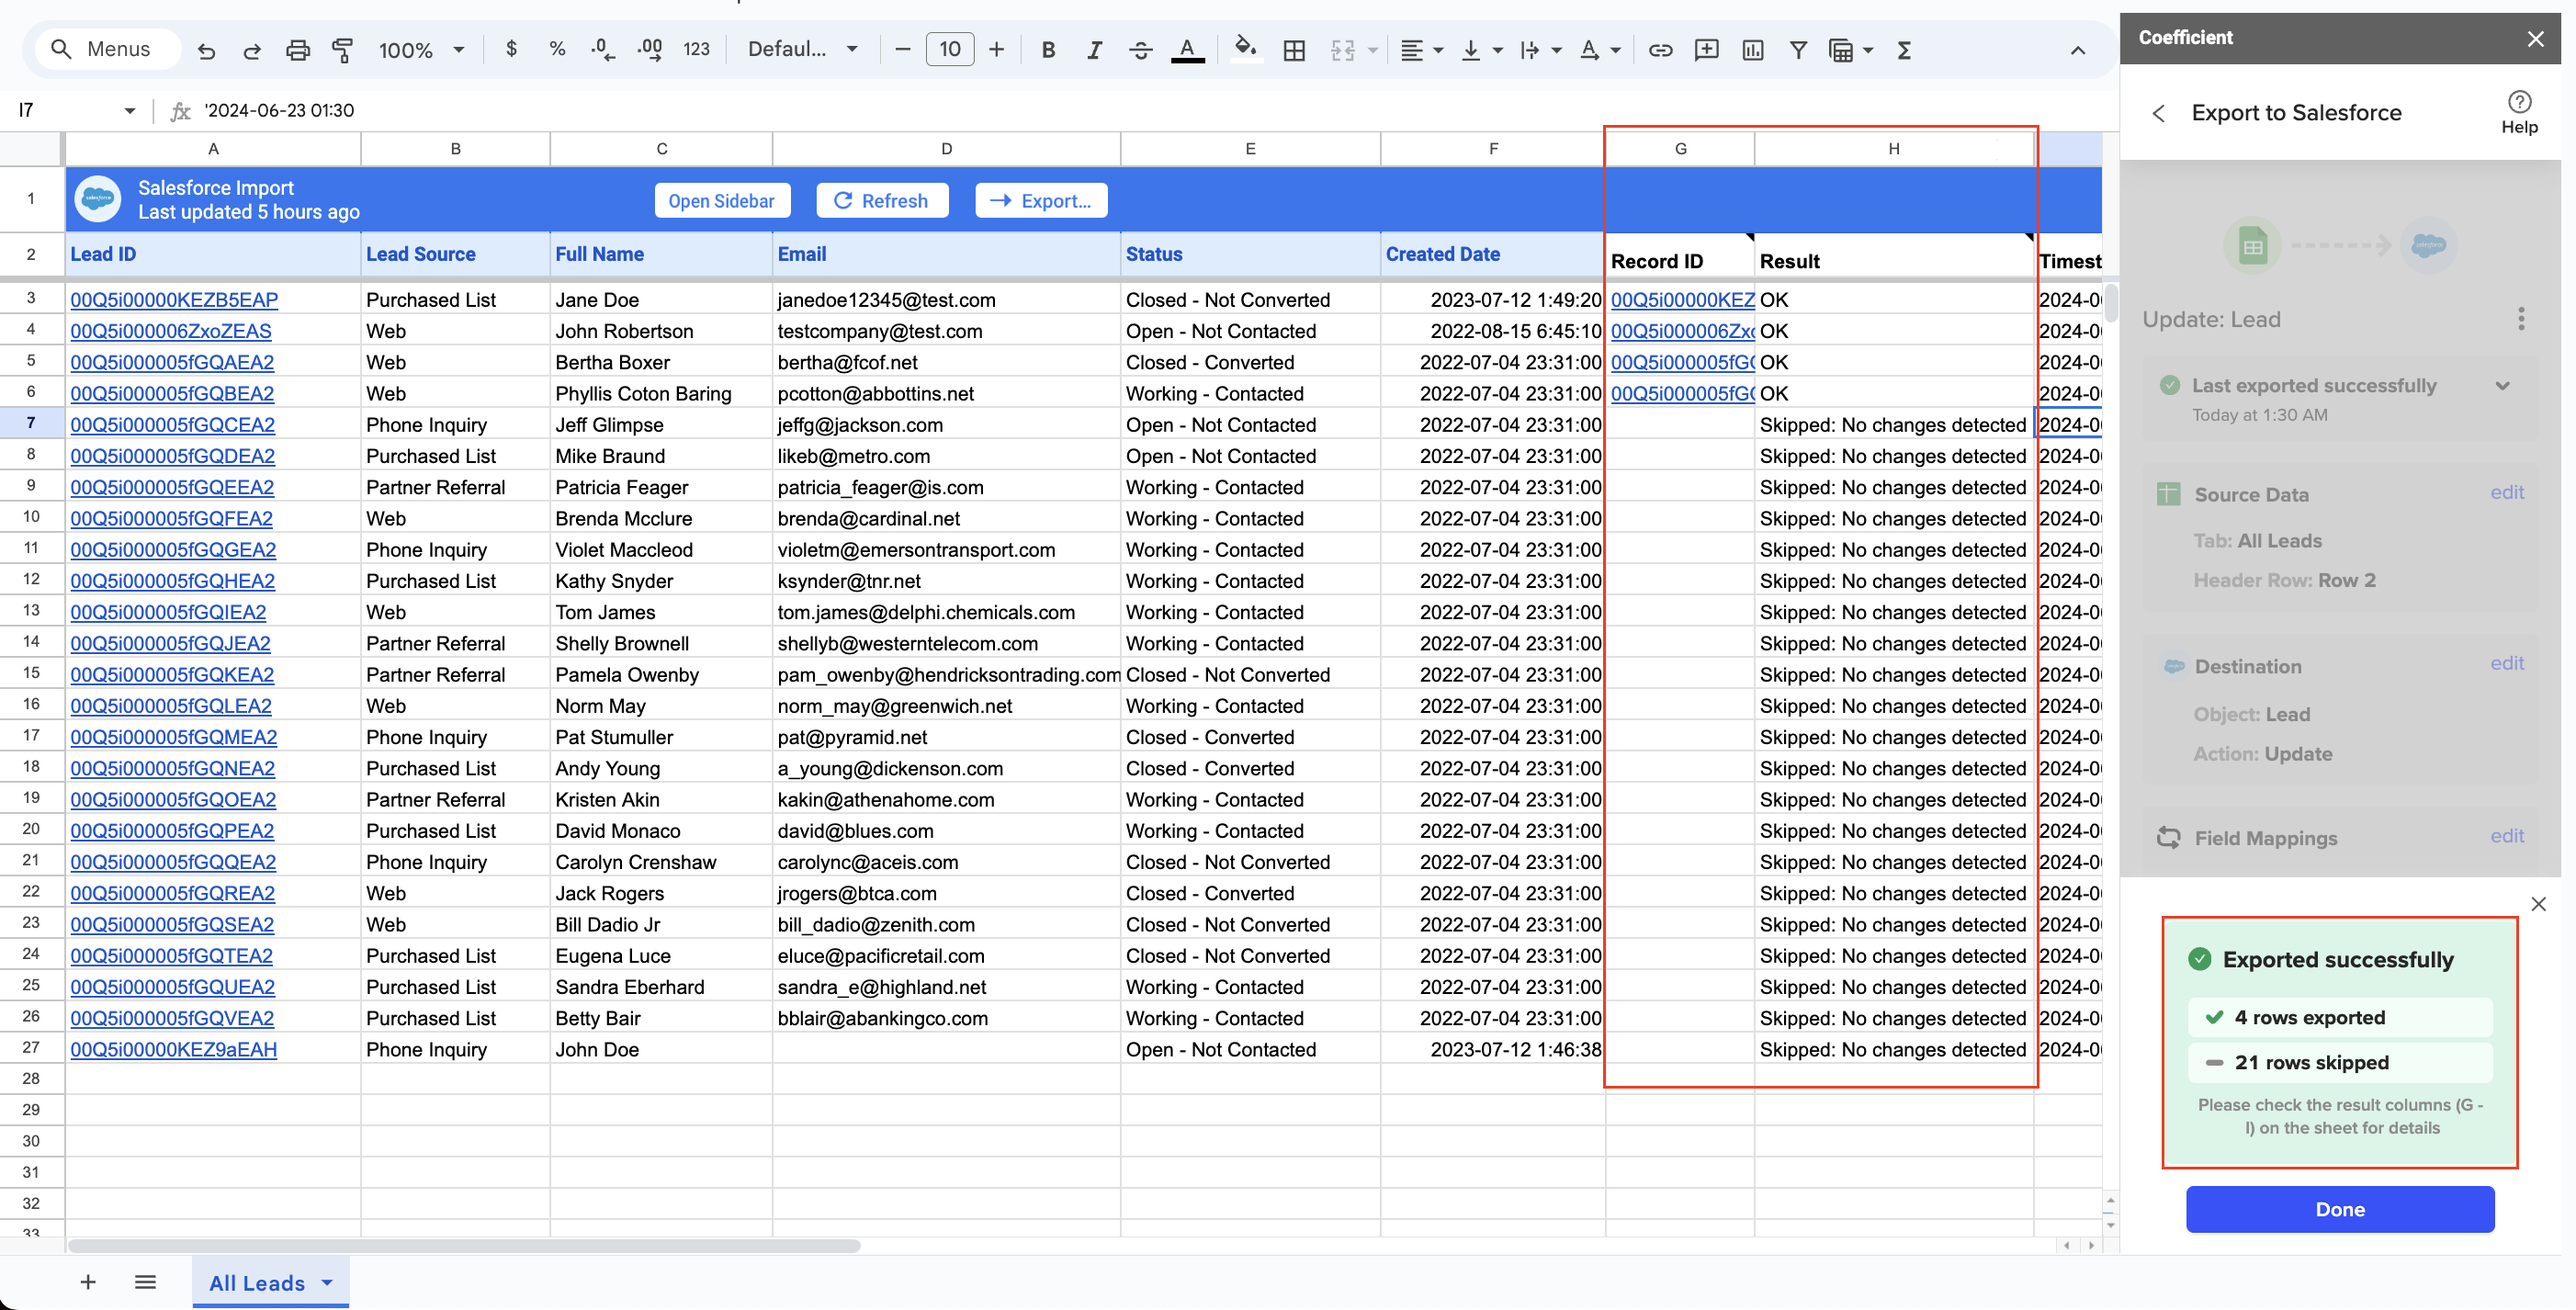Toggle bold formatting

(1048, 49)
